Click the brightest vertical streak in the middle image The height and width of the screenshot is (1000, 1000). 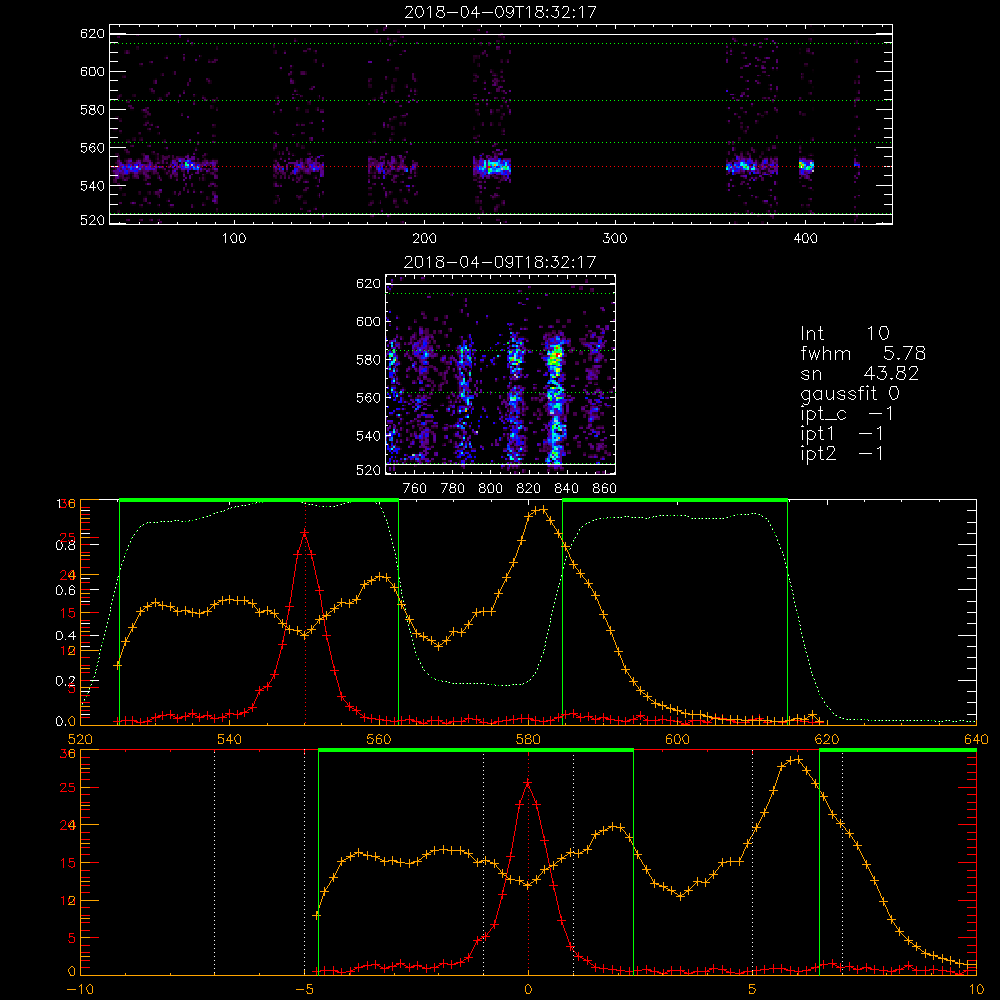[x=555, y=405]
